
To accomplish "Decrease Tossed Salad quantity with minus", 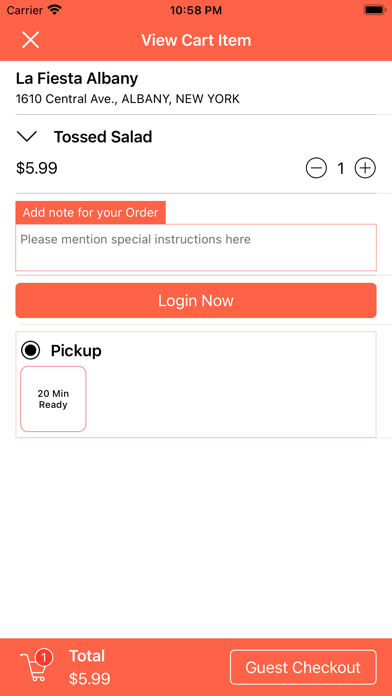I will coord(316,168).
